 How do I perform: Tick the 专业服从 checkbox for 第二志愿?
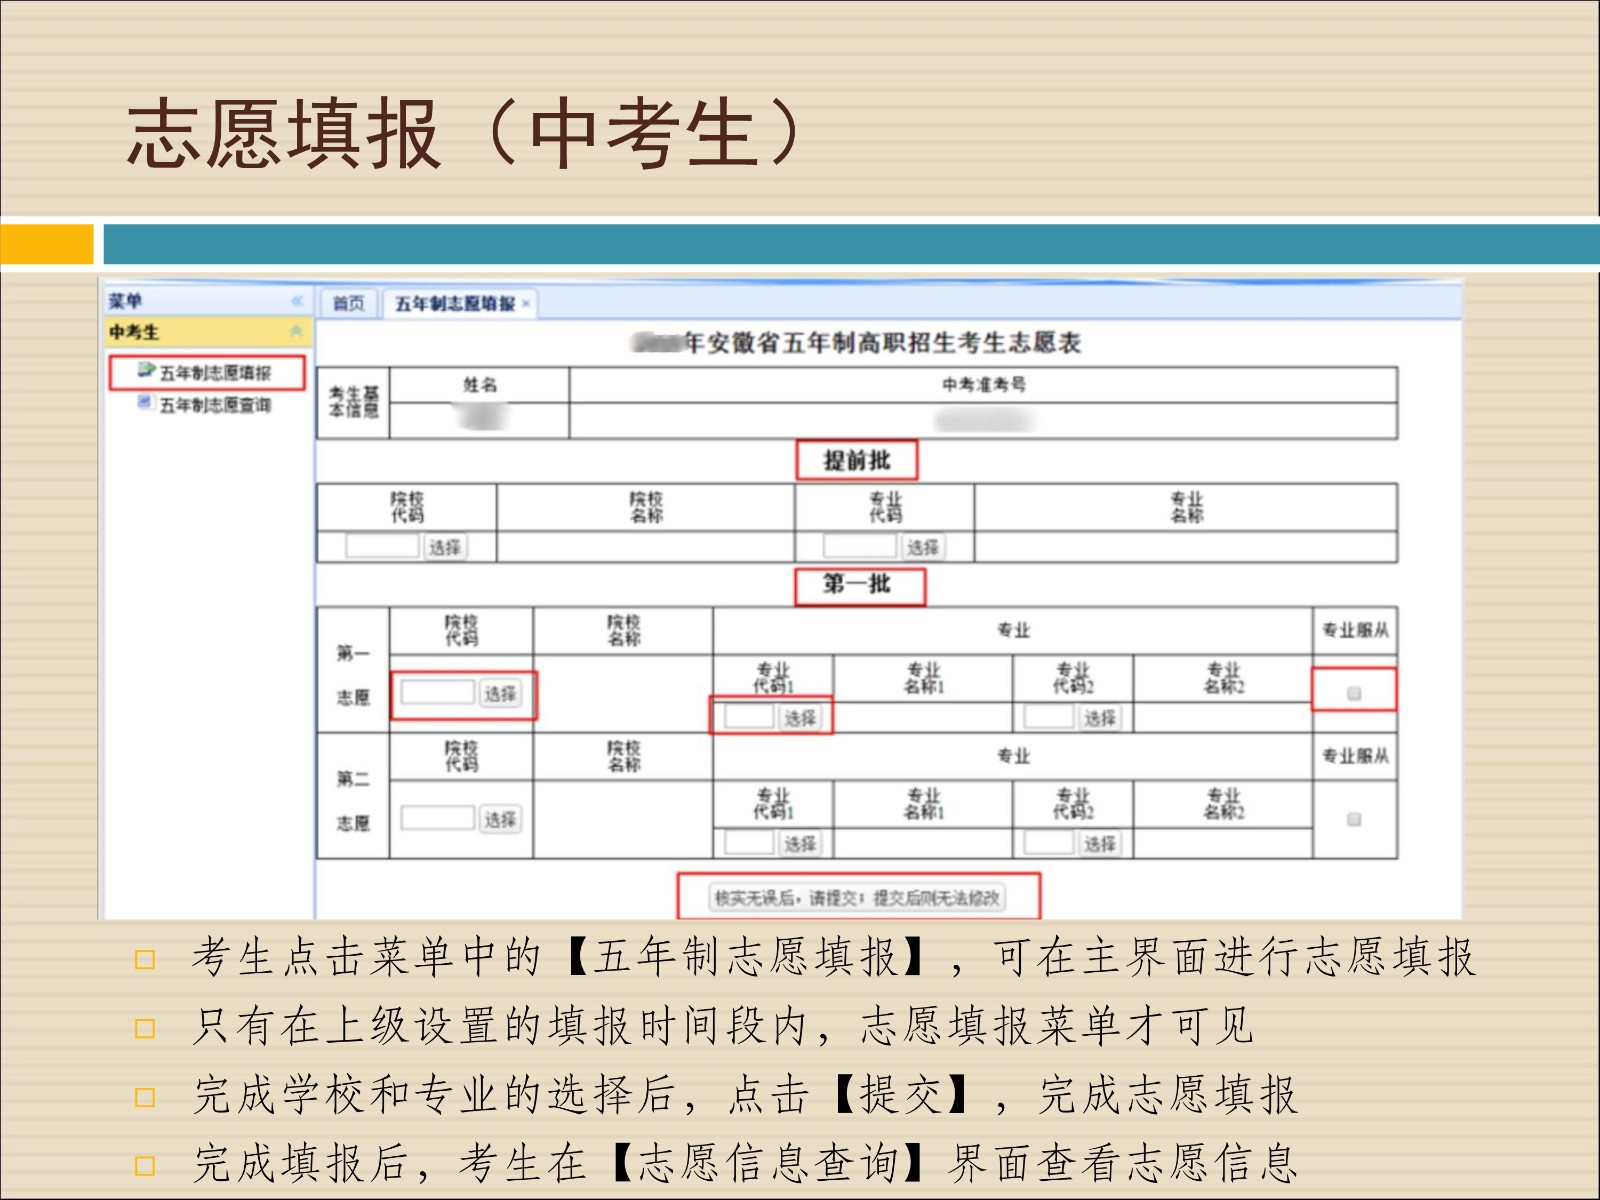tap(1354, 819)
